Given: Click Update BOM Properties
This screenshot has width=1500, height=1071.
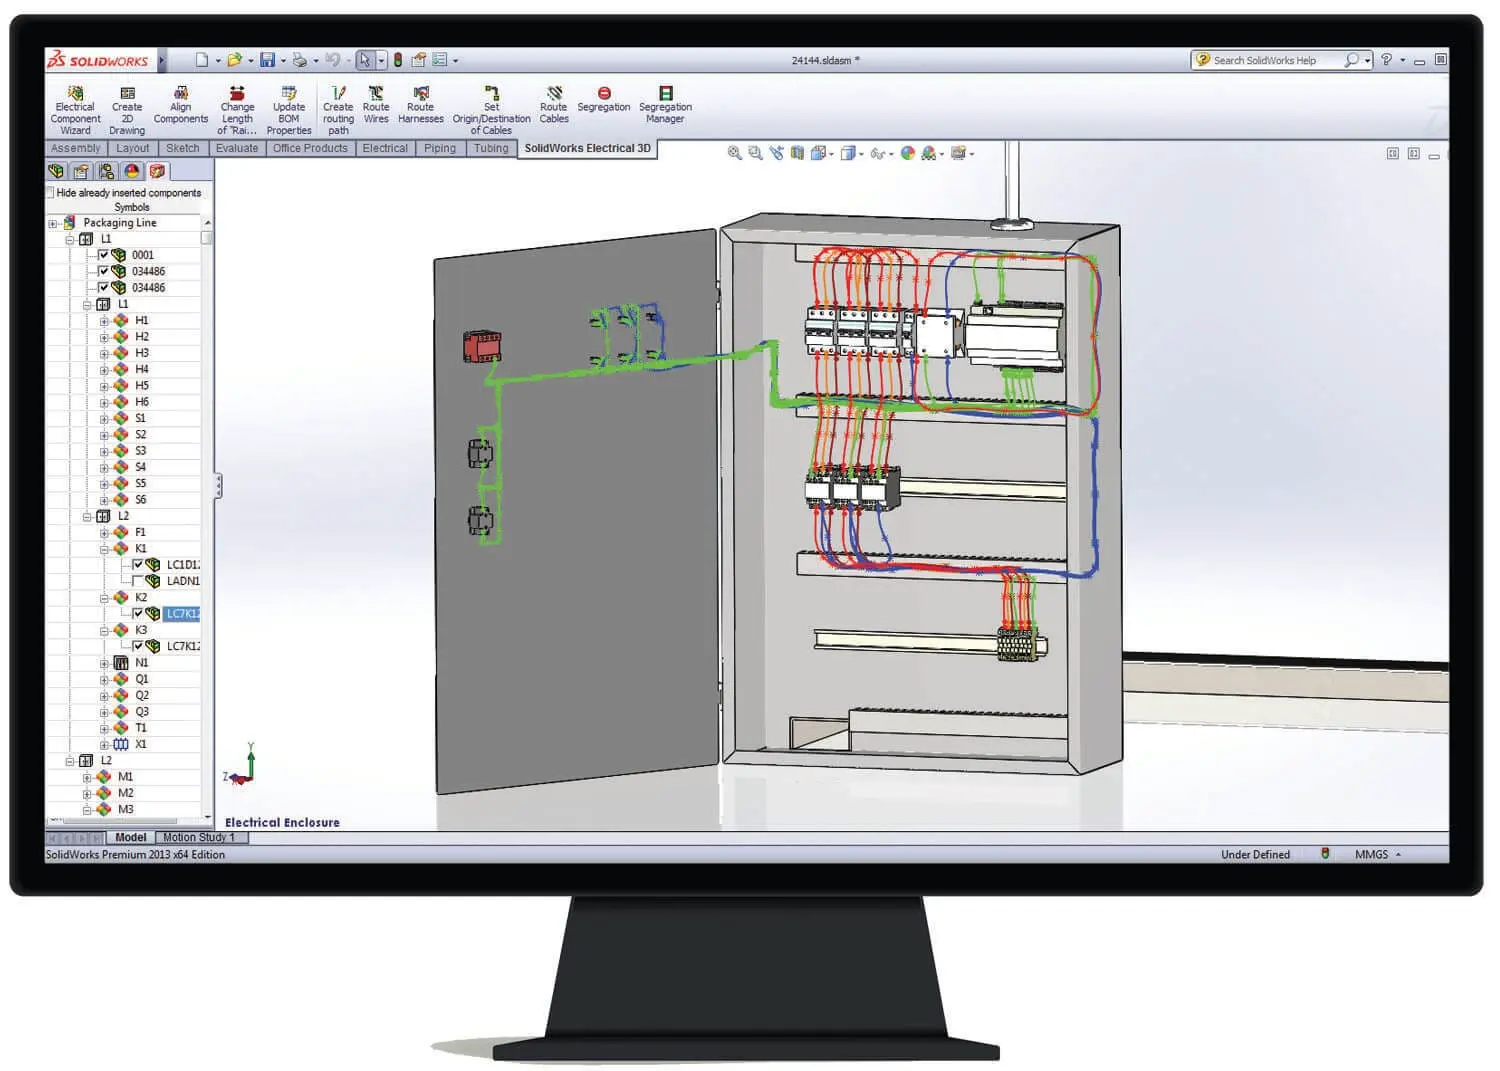Looking at the screenshot, I should [x=289, y=110].
